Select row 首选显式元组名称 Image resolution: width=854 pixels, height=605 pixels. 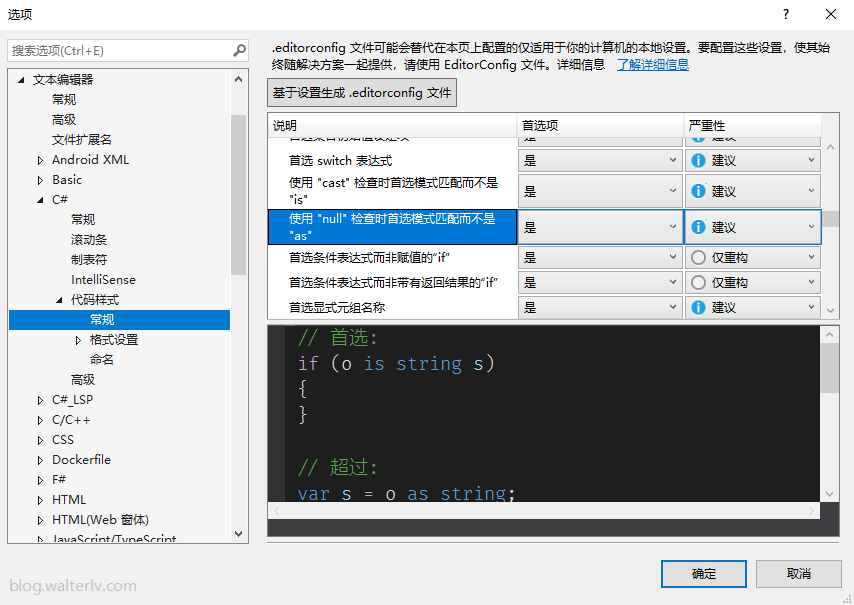(x=392, y=308)
